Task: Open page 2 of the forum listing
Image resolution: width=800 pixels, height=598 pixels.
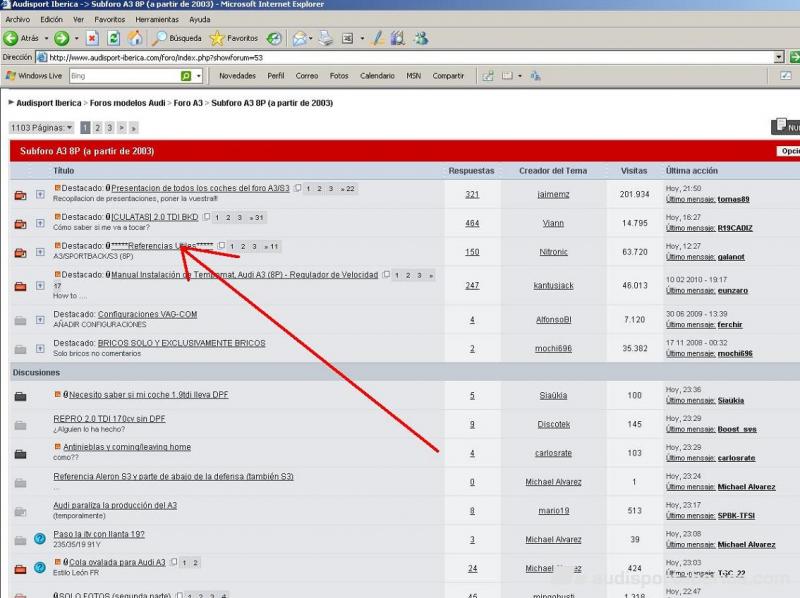Action: point(97,128)
